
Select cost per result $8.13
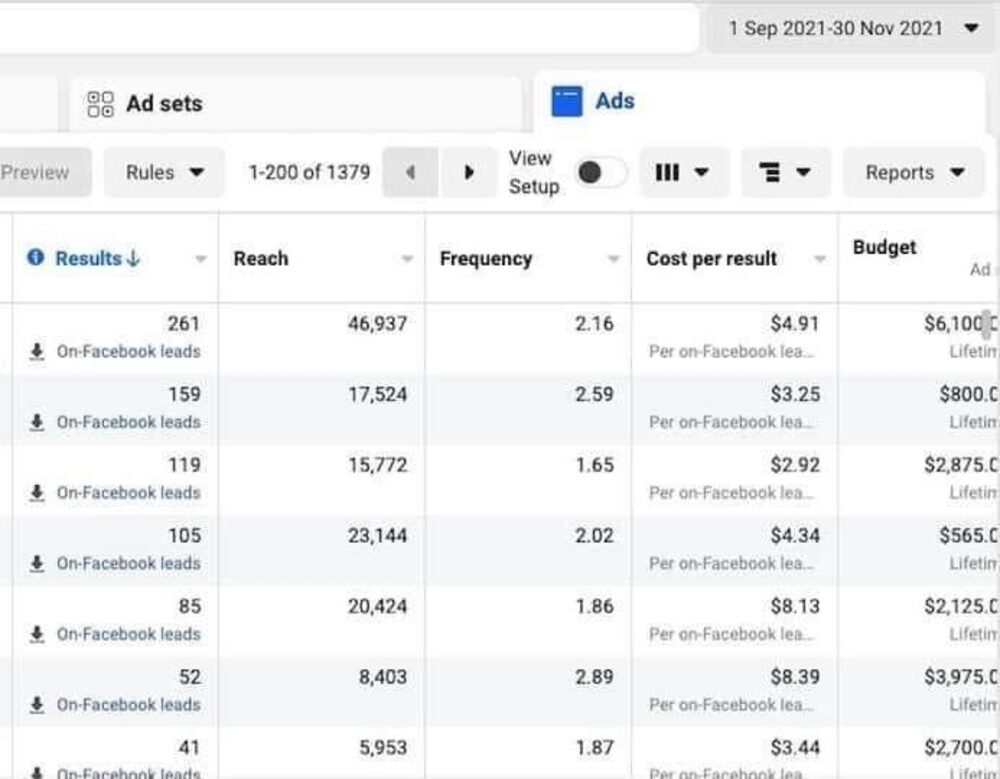[x=795, y=606]
